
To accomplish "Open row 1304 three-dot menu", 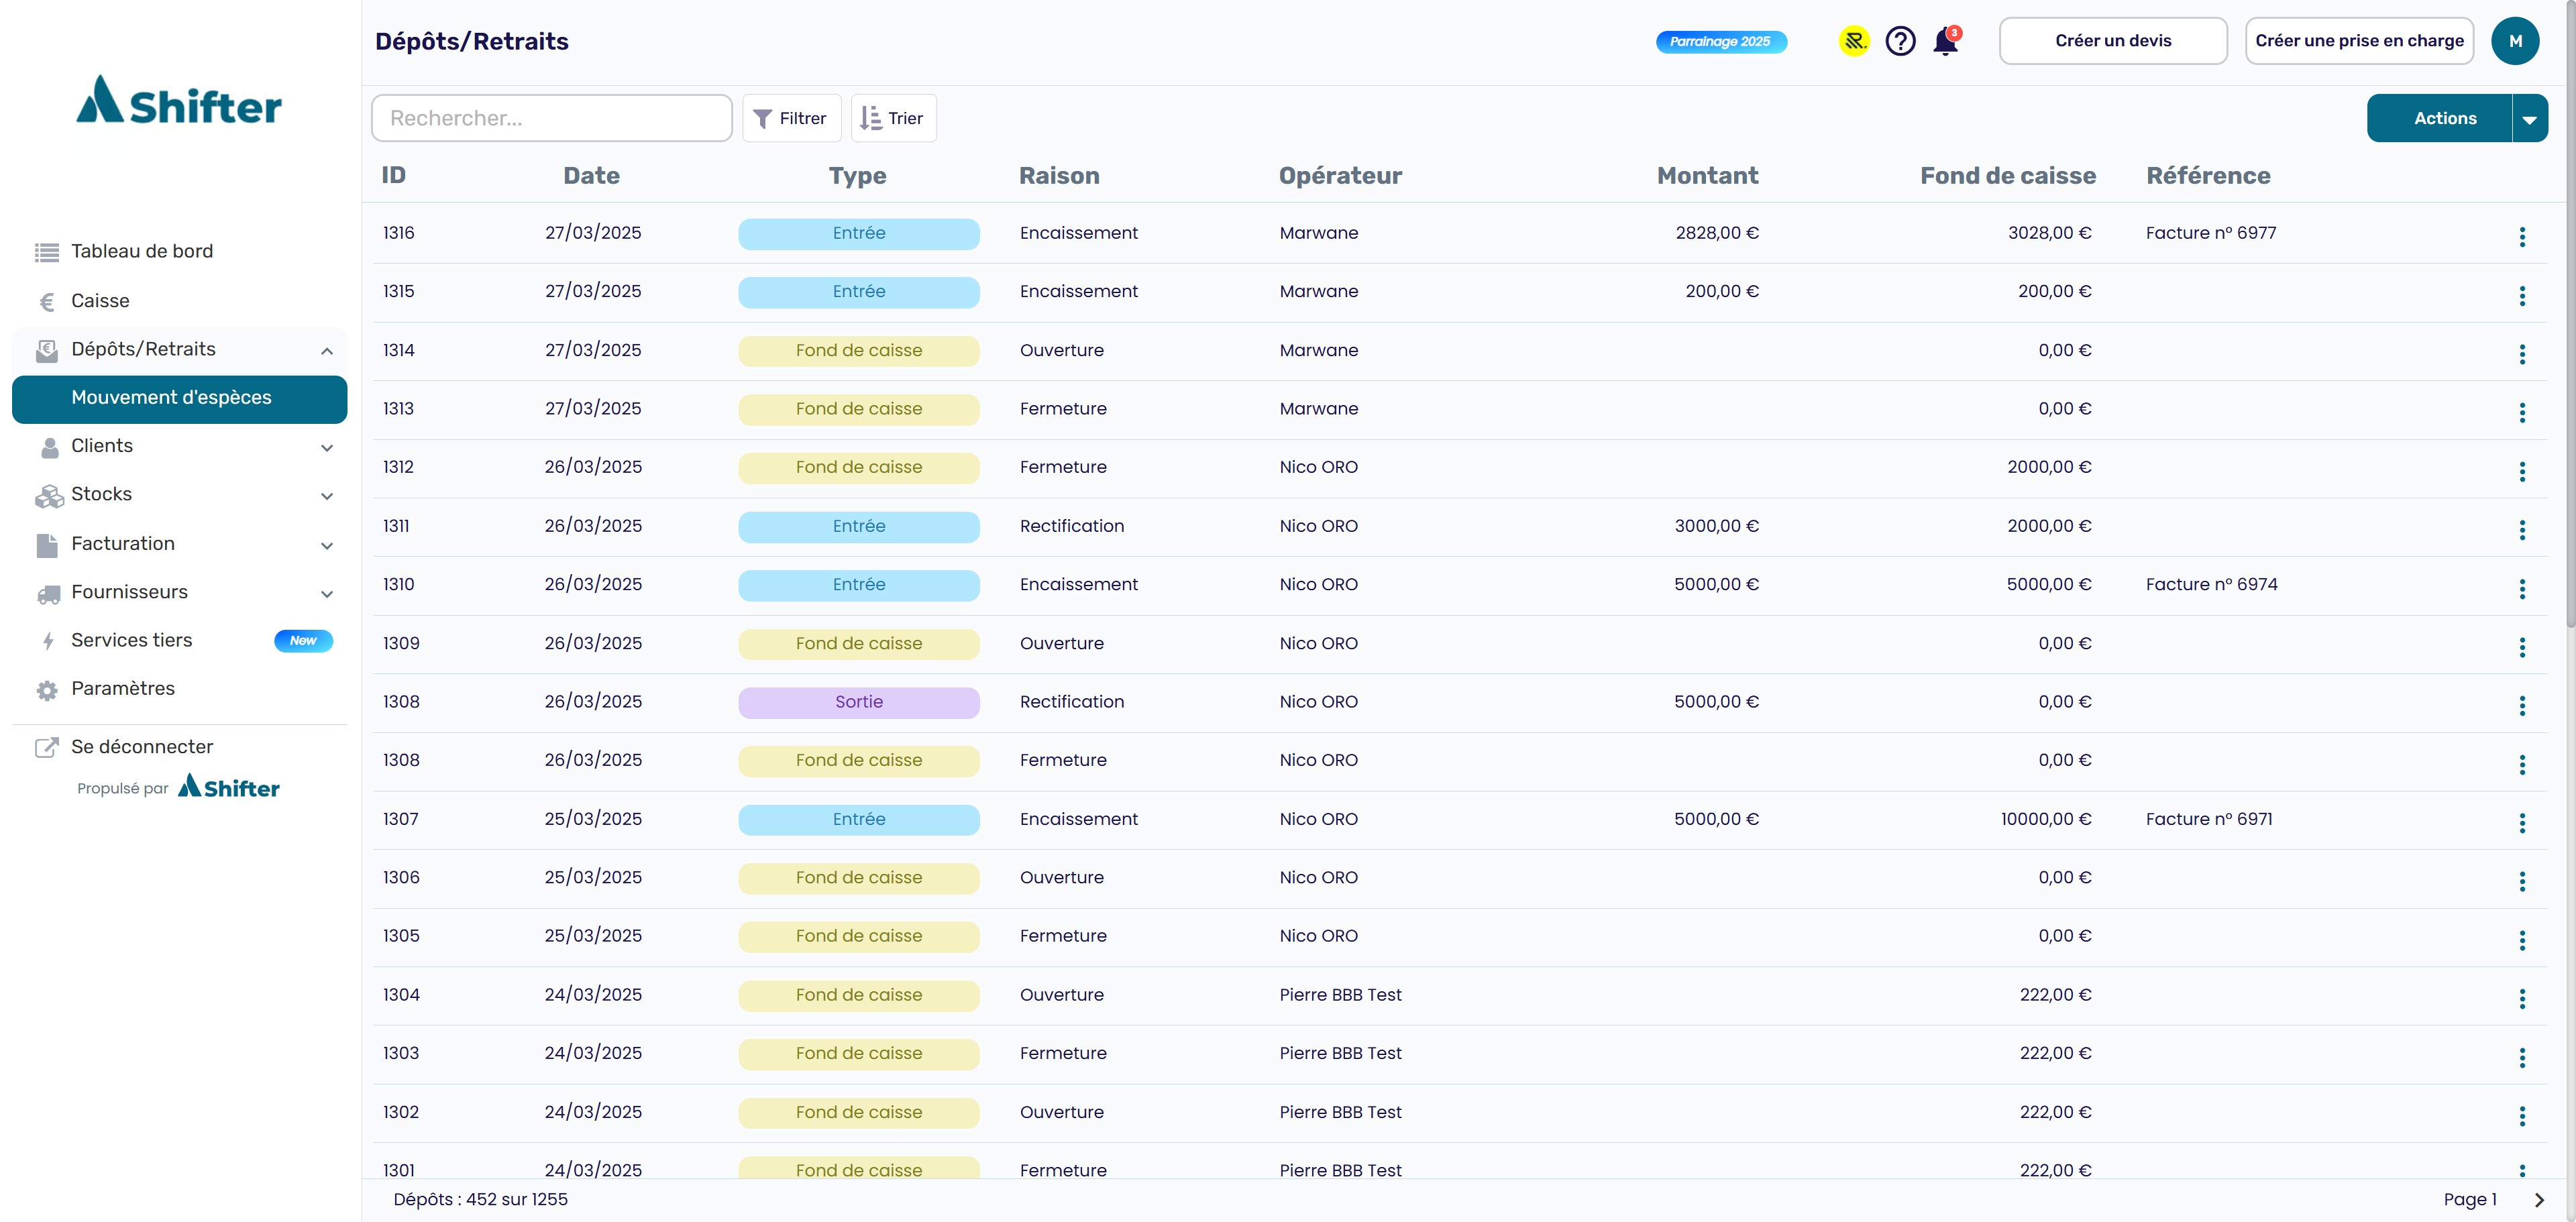I will click(x=2522, y=999).
